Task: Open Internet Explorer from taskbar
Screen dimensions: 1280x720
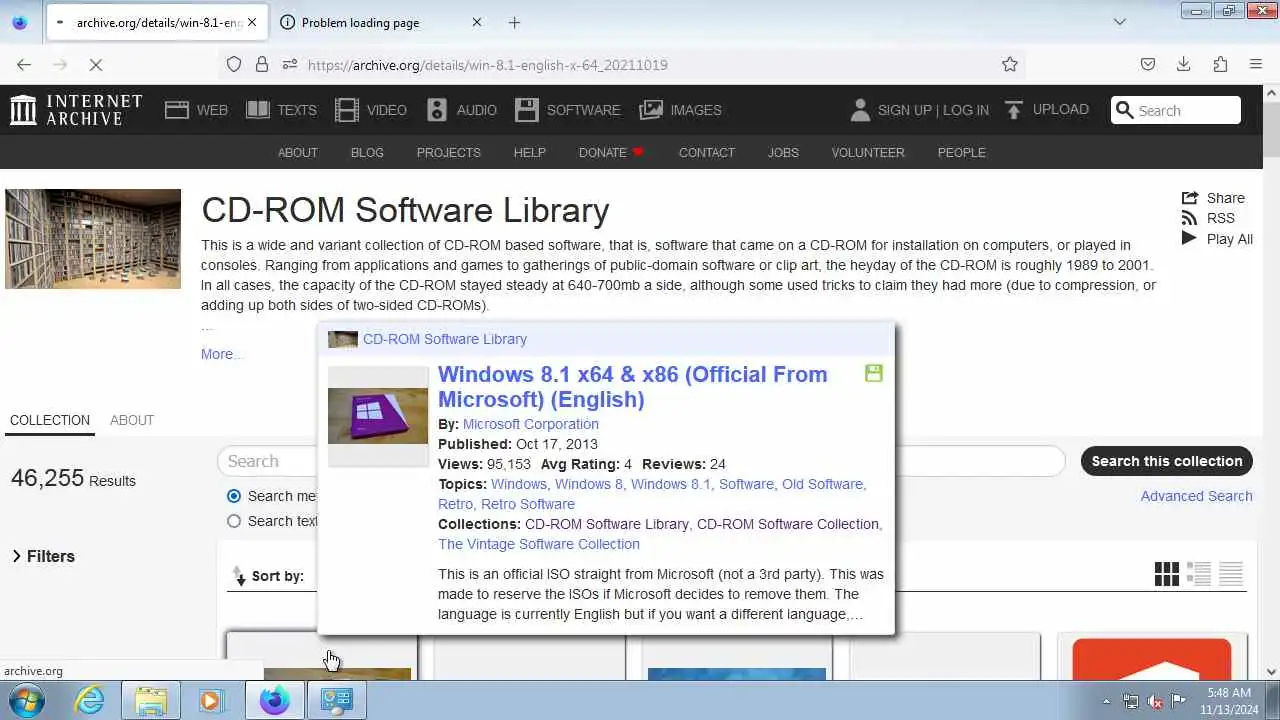Action: (90, 700)
